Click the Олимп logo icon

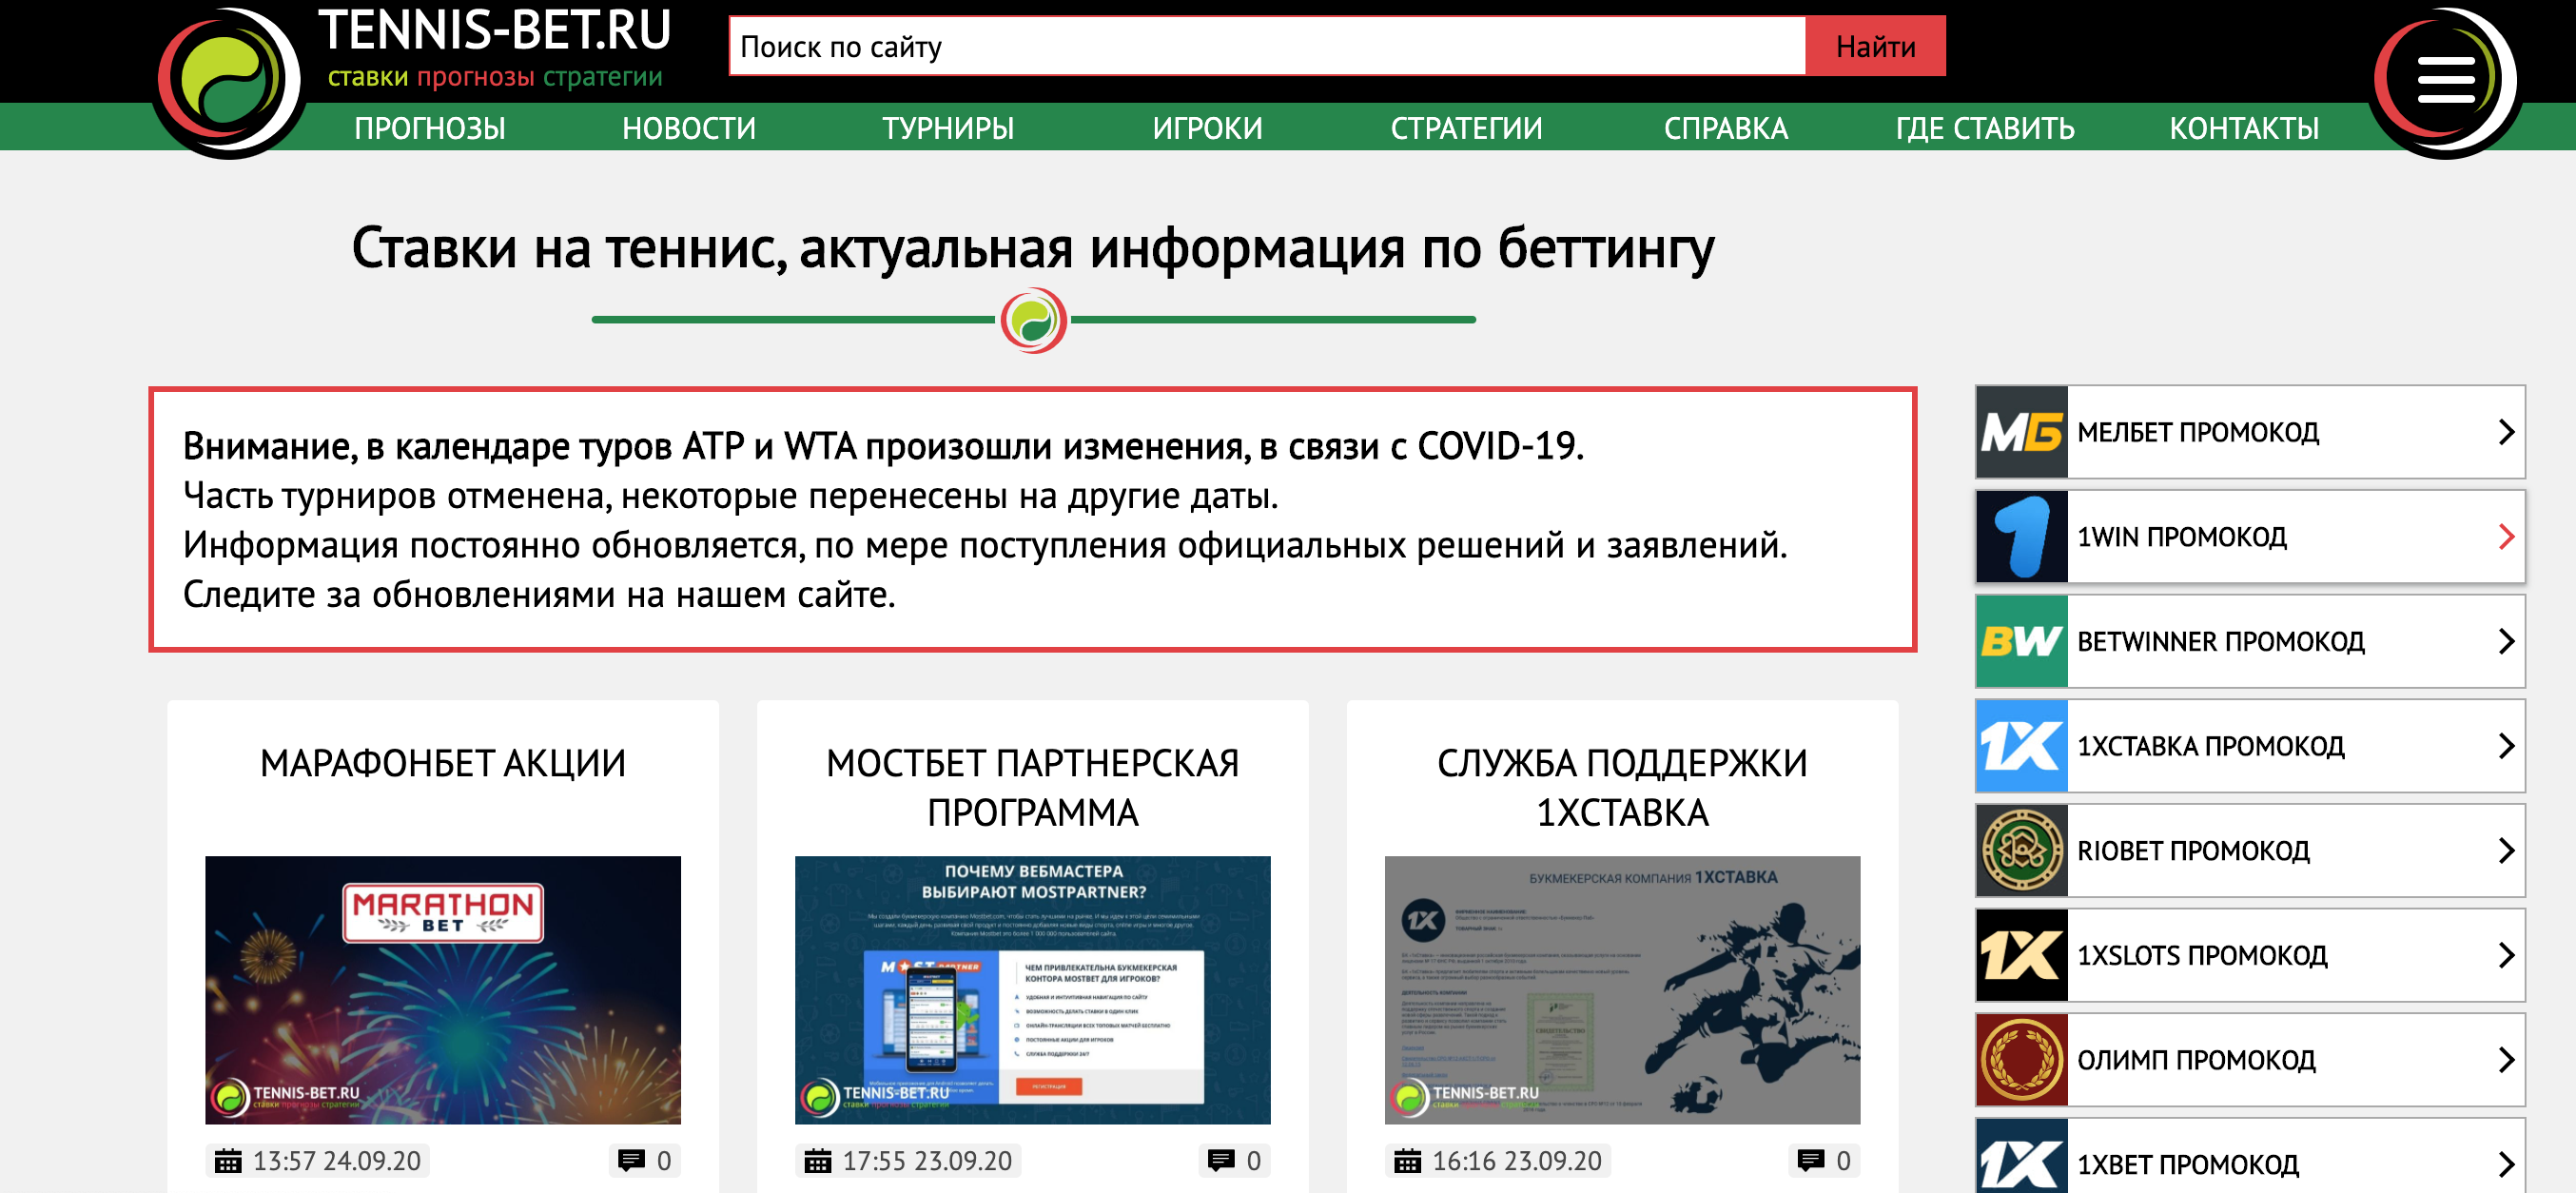pos(2021,1060)
